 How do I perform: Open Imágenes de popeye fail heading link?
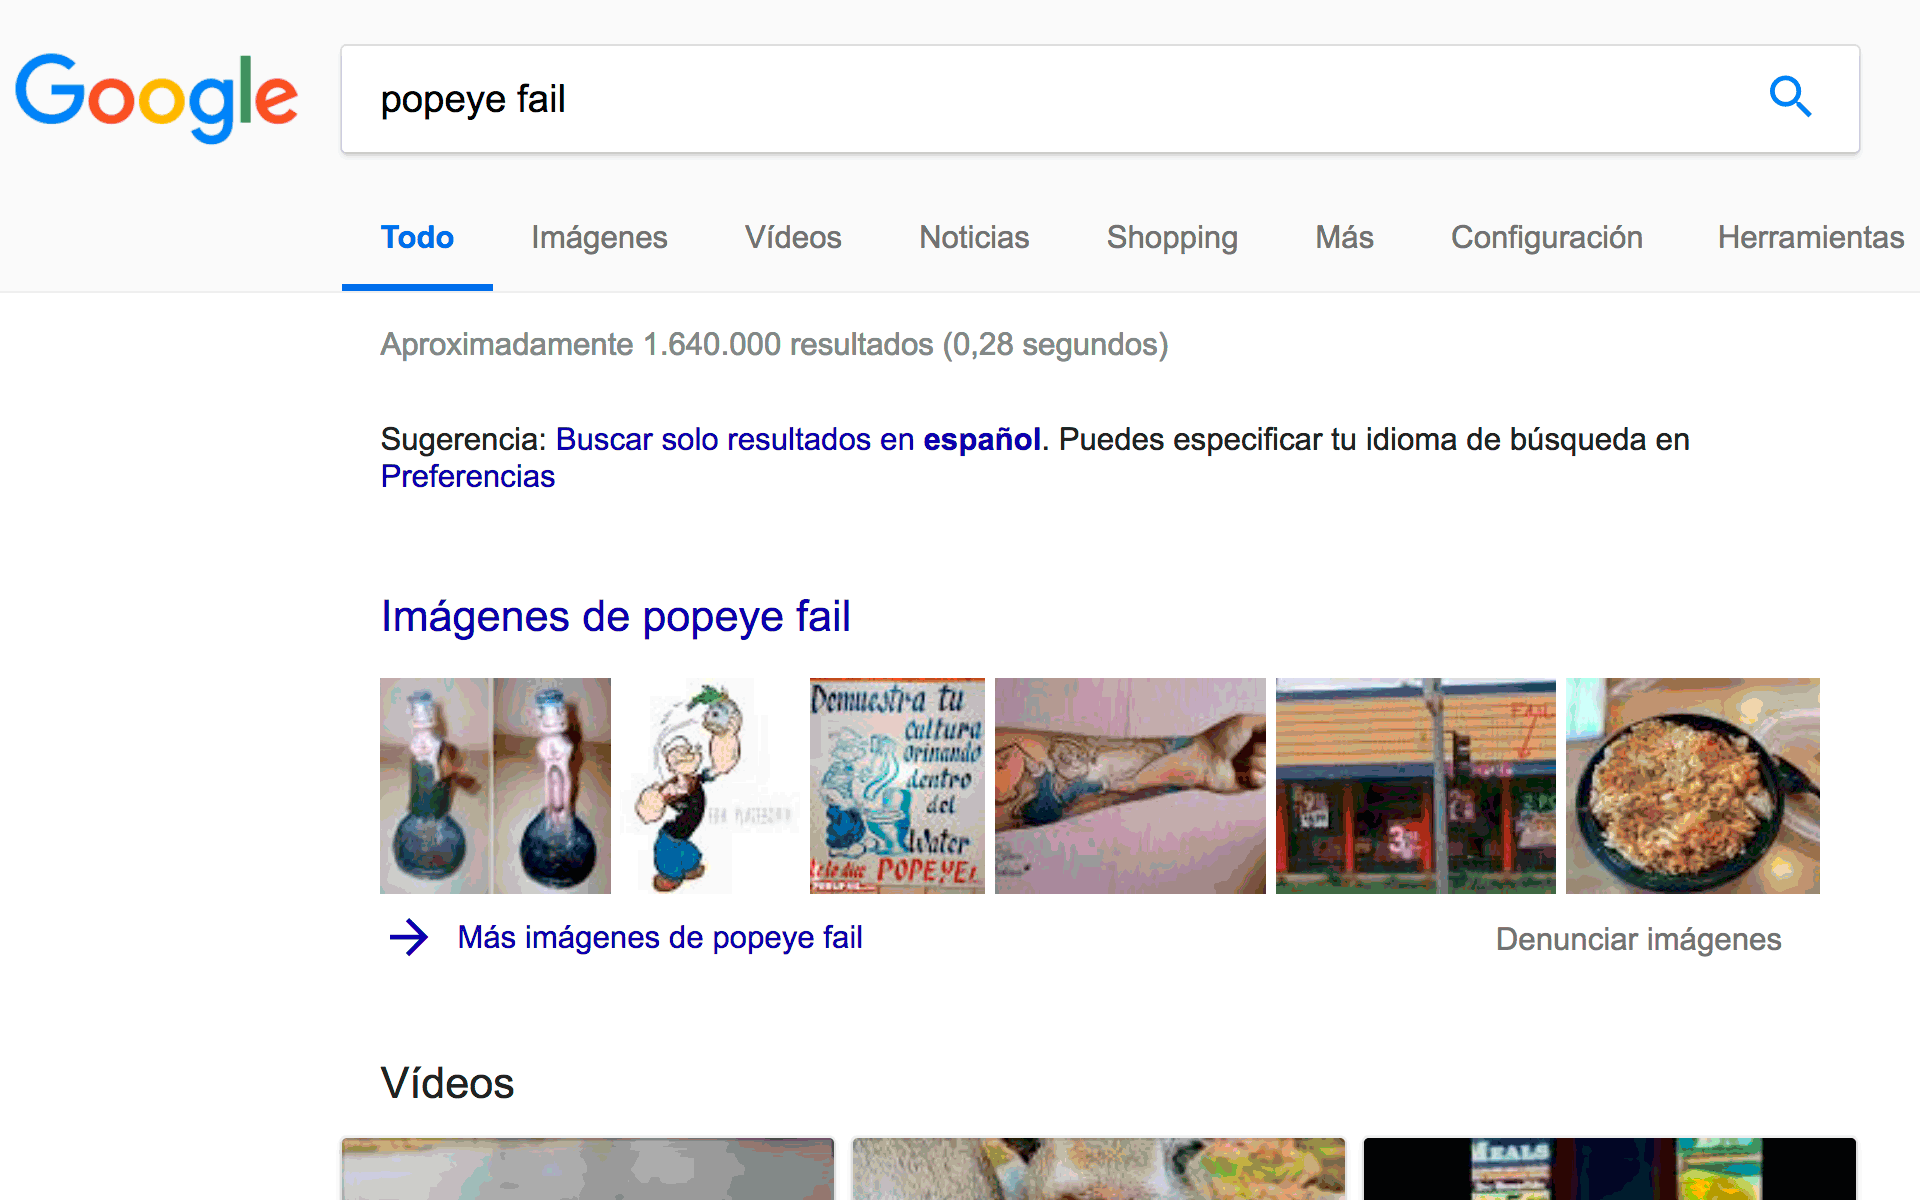pyautogui.click(x=616, y=617)
